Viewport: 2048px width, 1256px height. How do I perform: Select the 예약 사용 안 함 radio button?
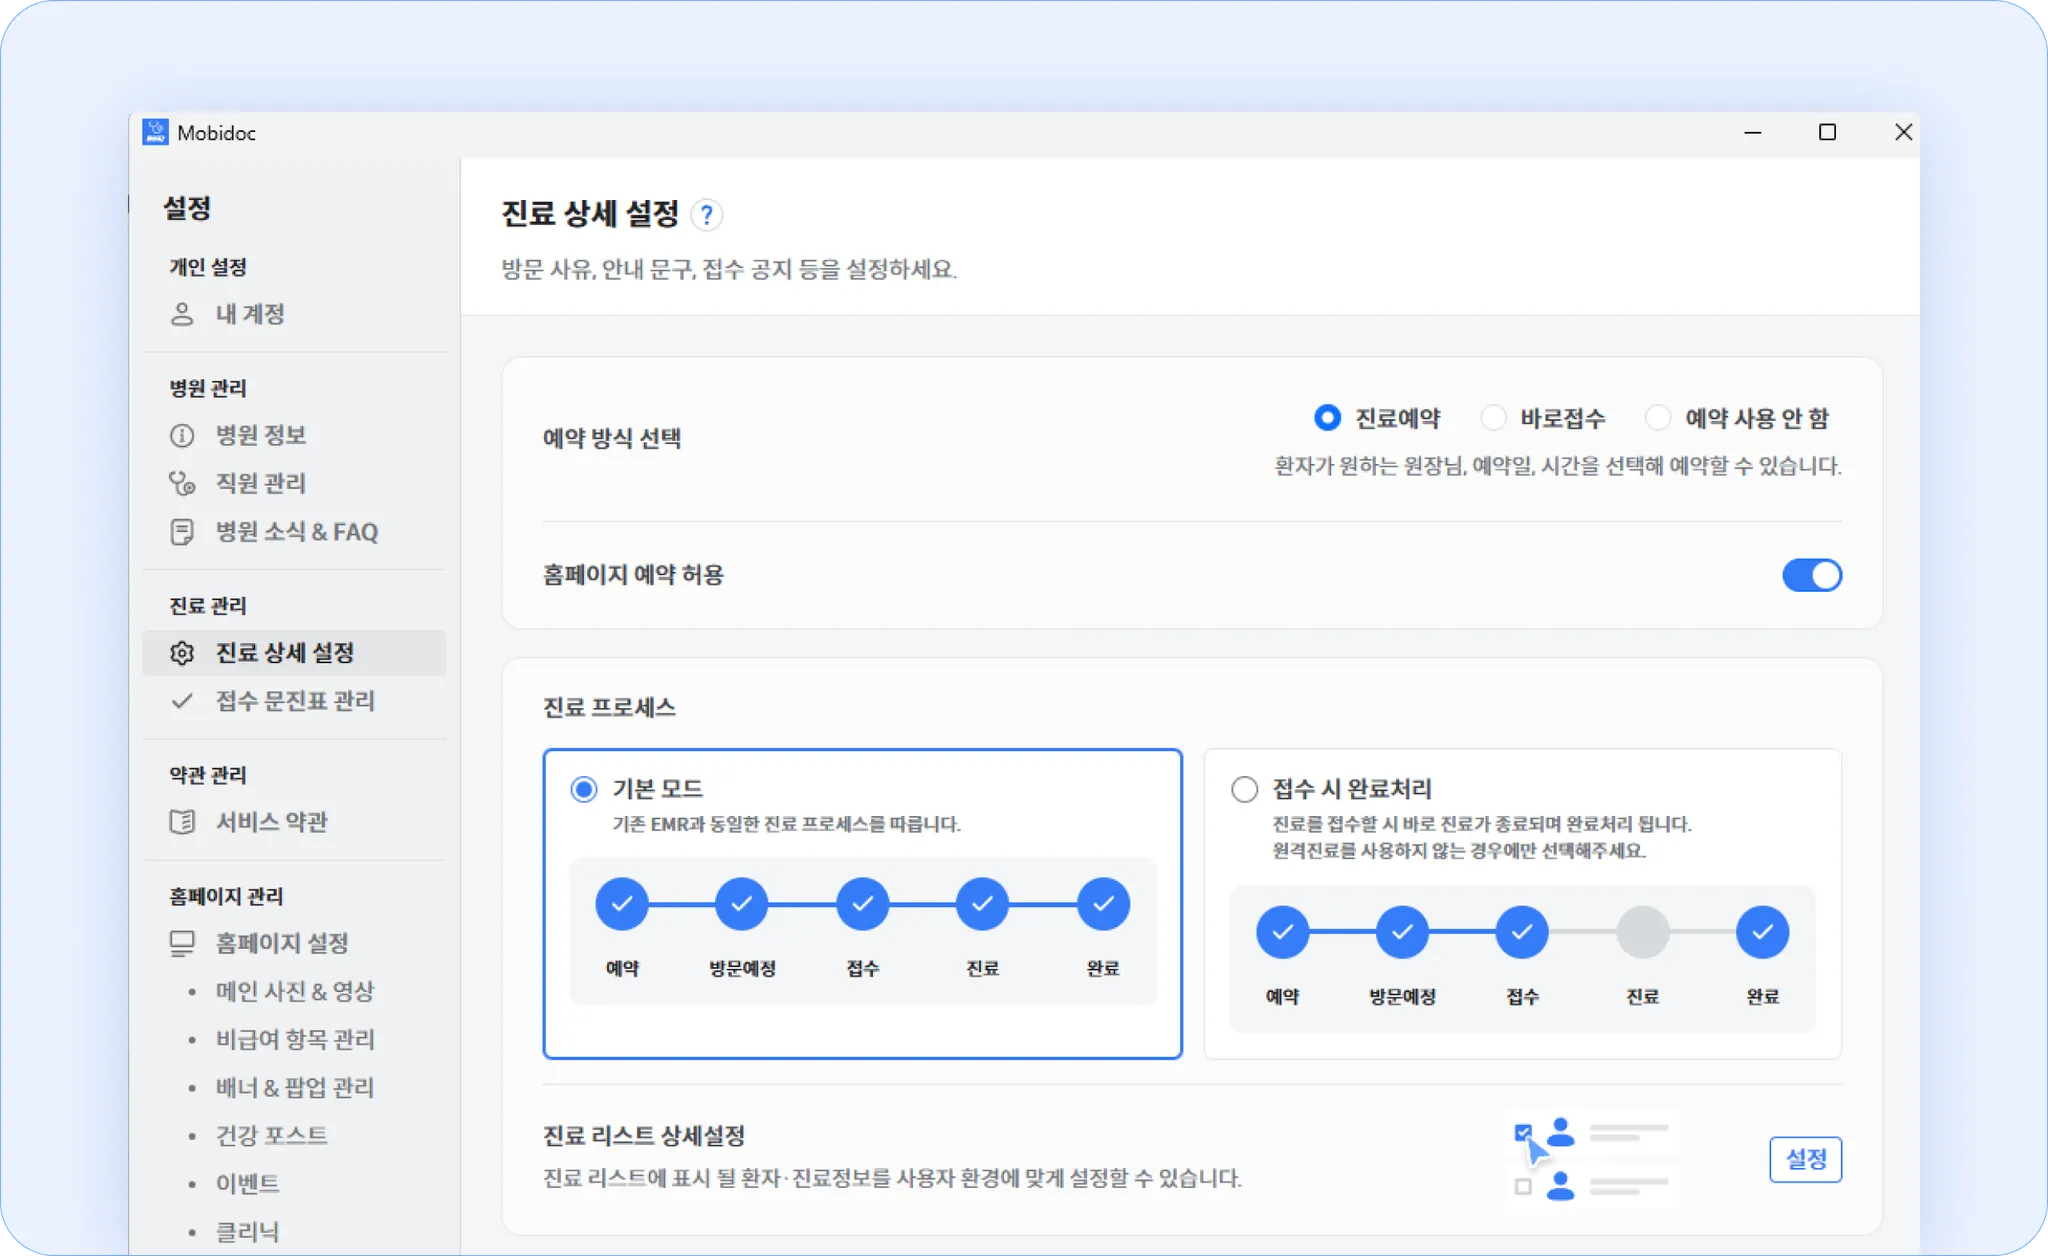[1658, 418]
